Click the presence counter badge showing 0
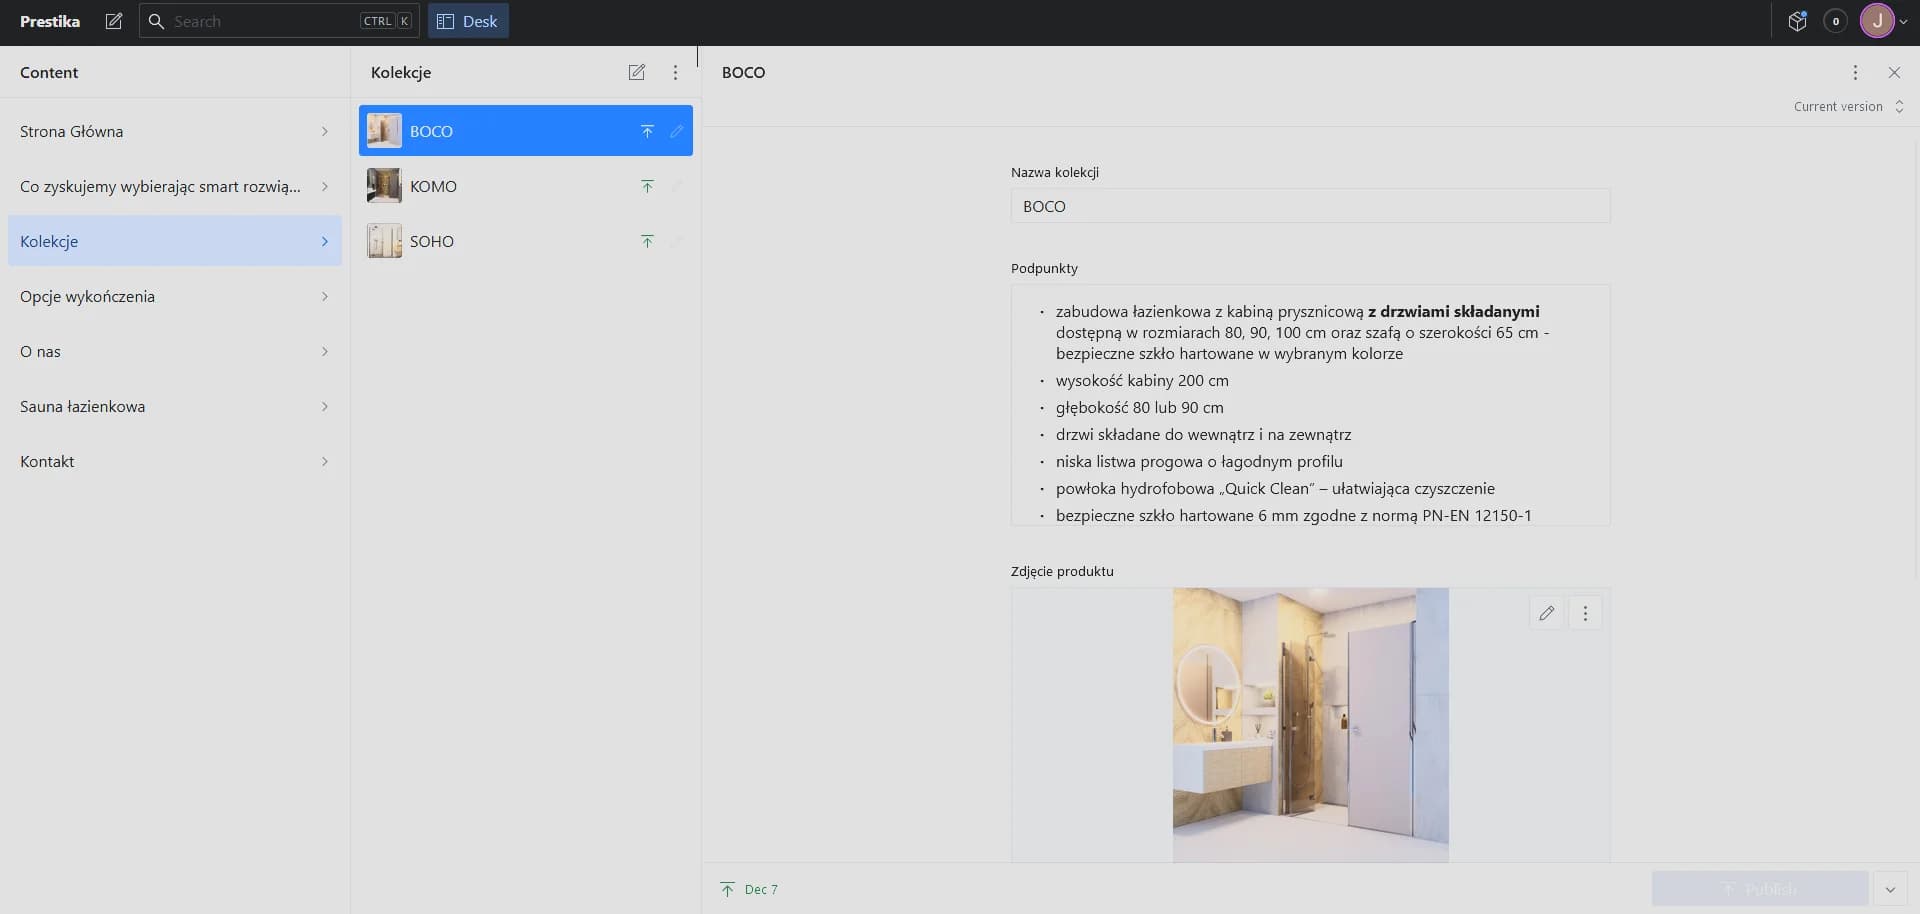The width and height of the screenshot is (1920, 914). coord(1835,21)
